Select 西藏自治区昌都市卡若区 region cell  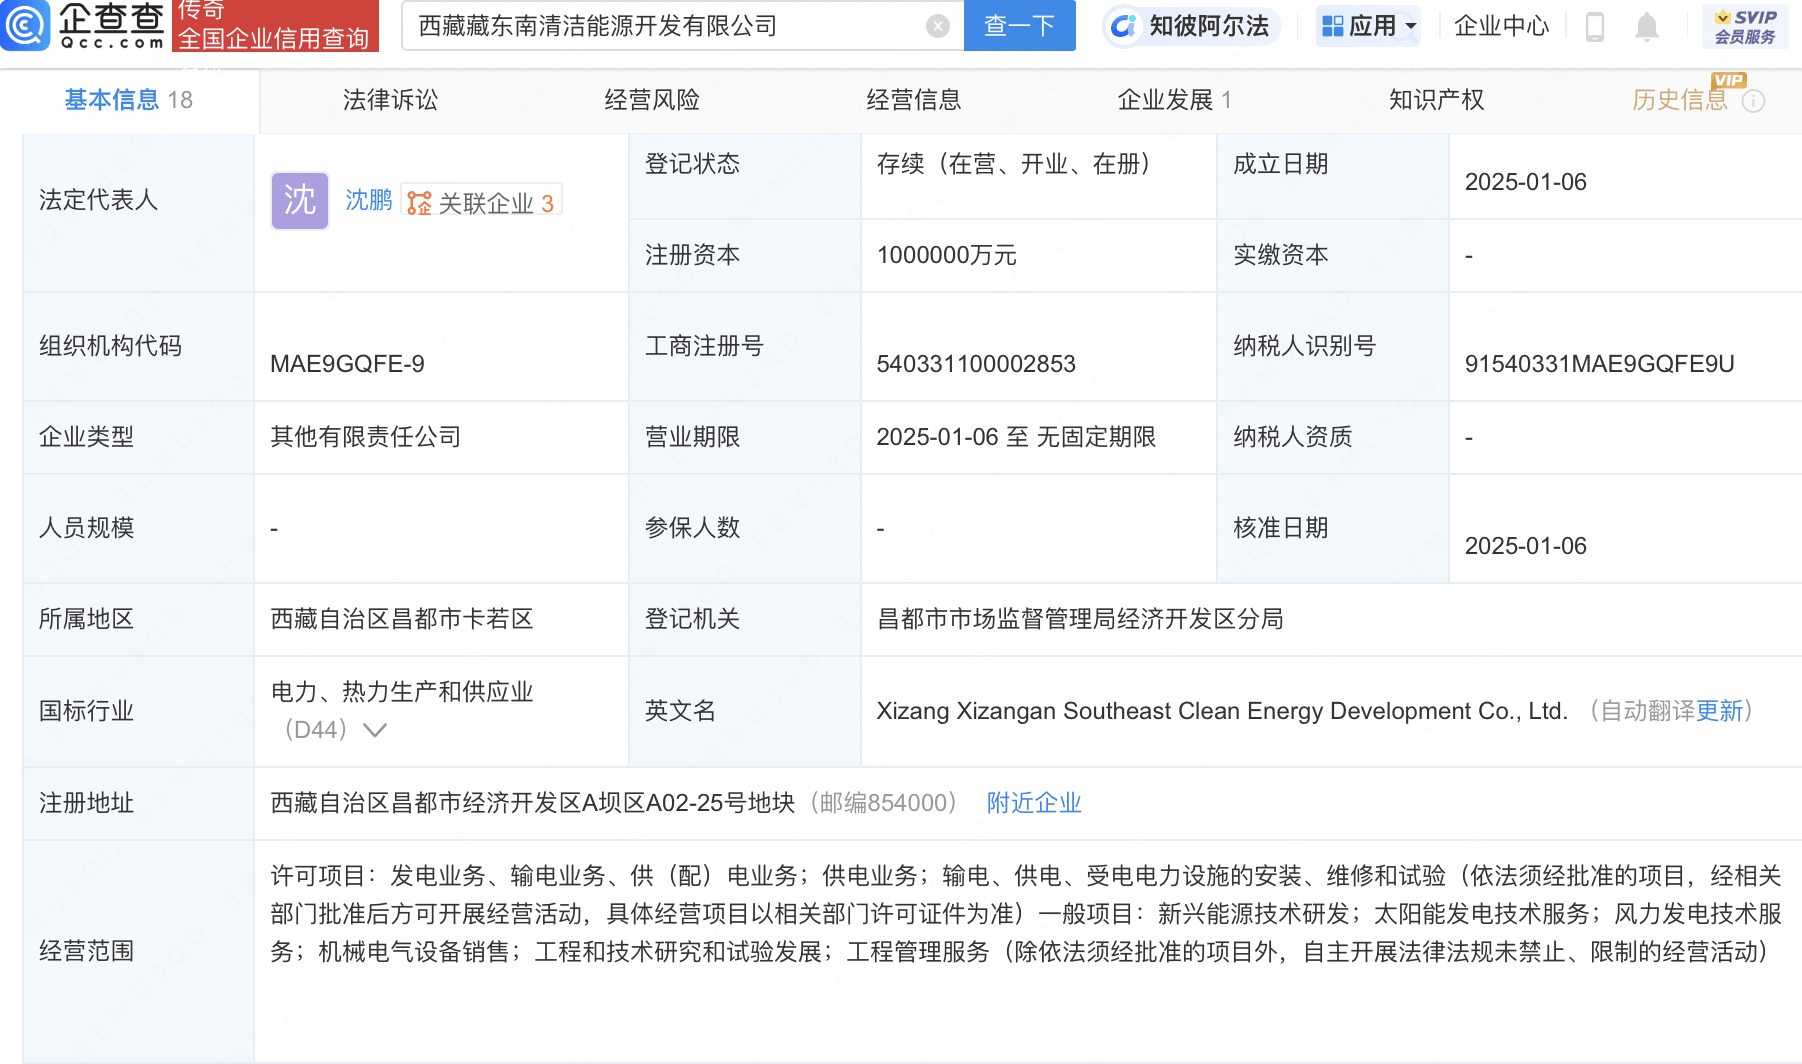click(x=402, y=619)
